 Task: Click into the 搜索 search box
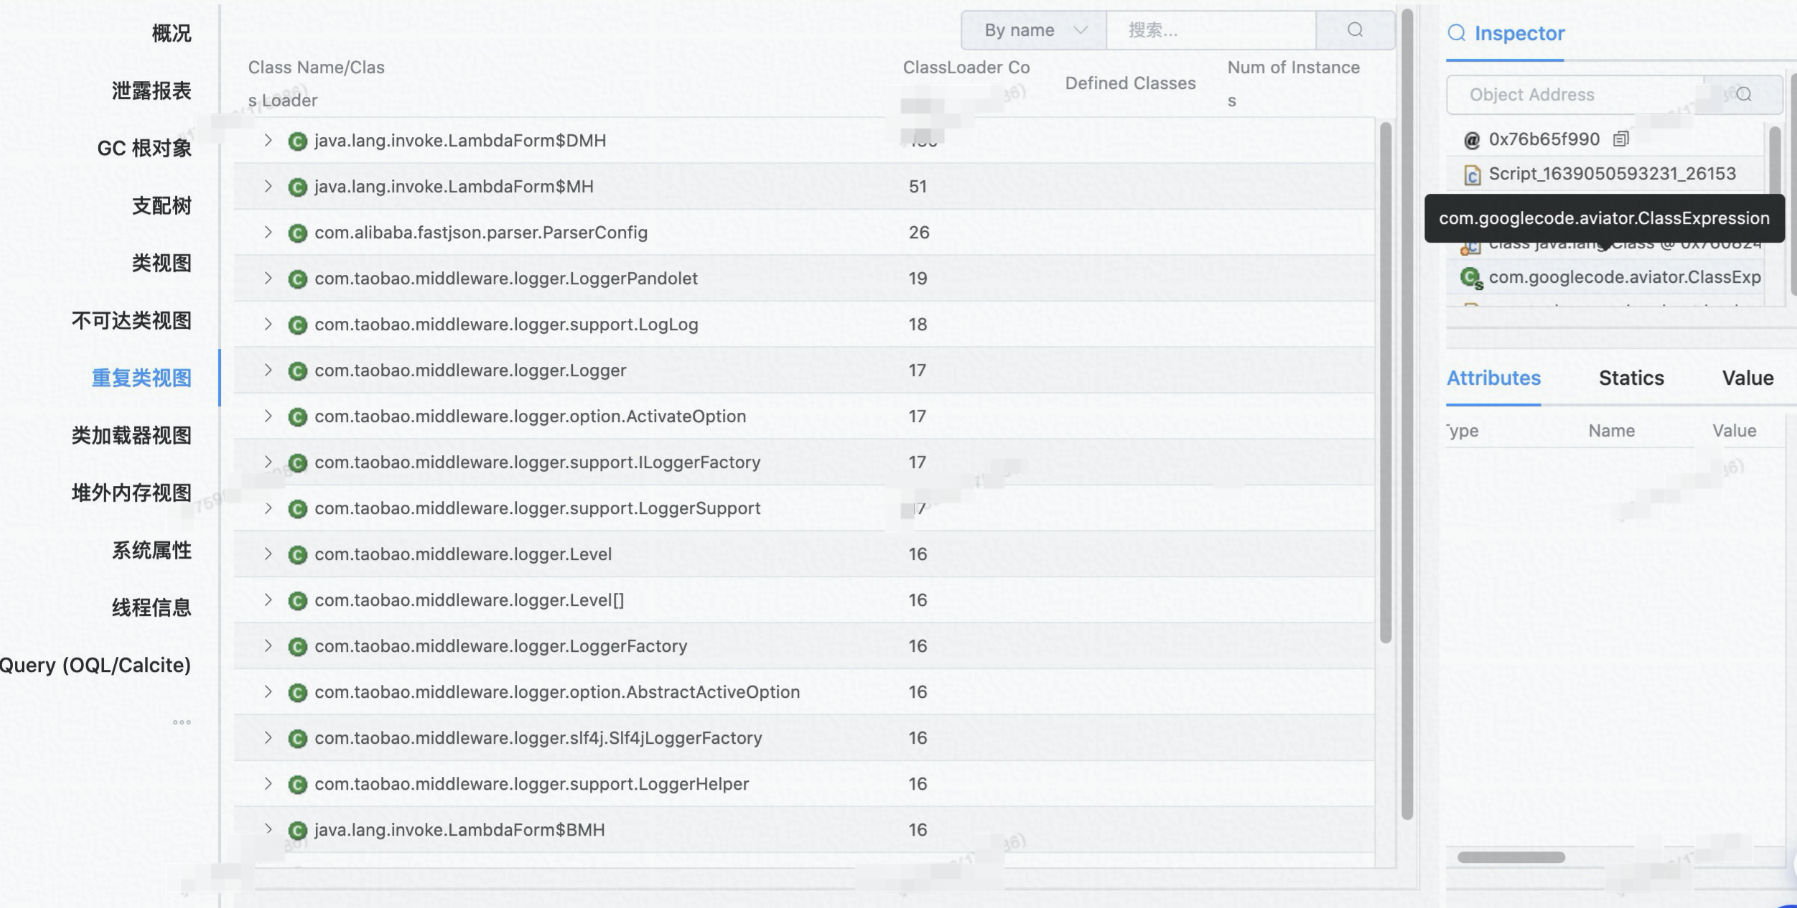pos(1210,30)
